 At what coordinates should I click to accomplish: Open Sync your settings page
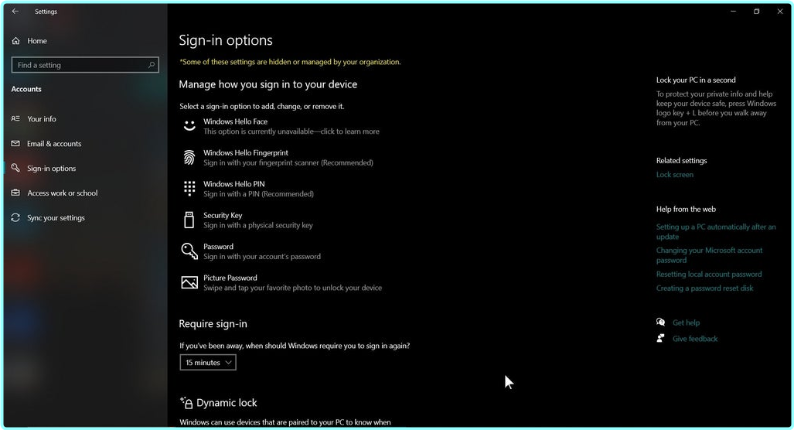point(56,218)
